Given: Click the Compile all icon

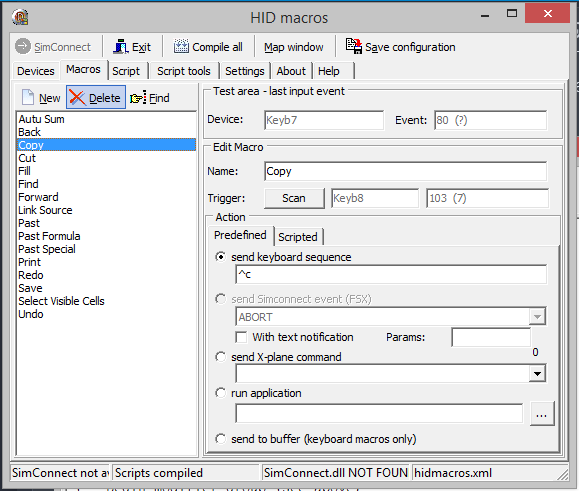Looking at the screenshot, I should pos(181,47).
